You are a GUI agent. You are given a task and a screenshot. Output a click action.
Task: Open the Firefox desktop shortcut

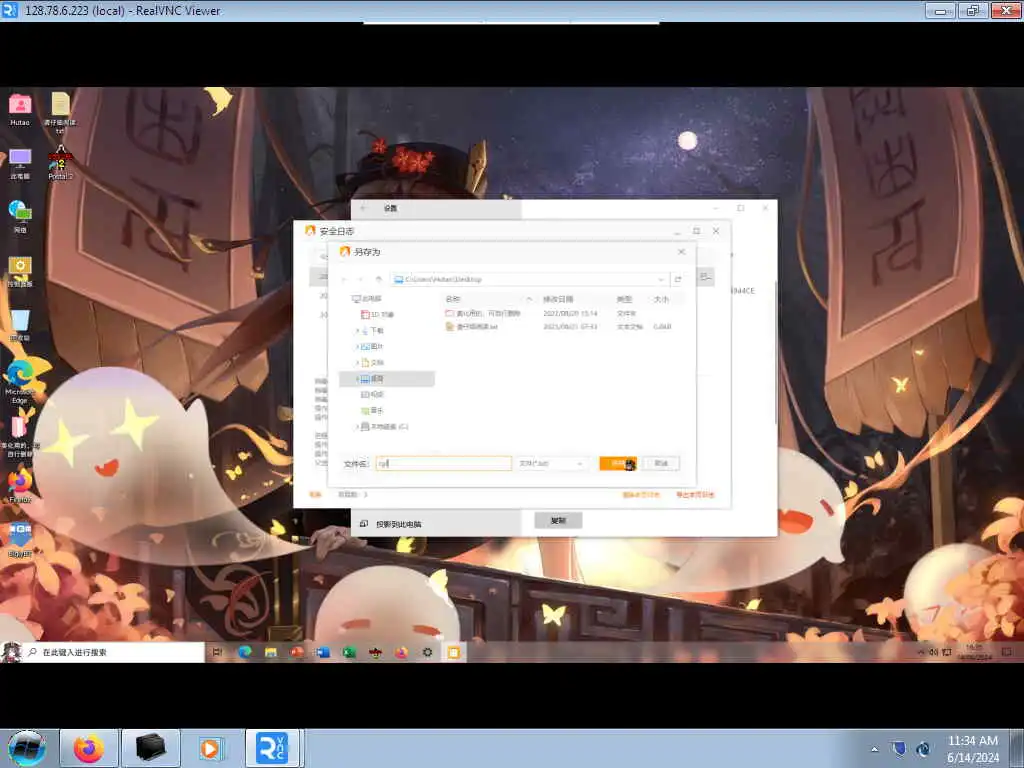coord(20,487)
